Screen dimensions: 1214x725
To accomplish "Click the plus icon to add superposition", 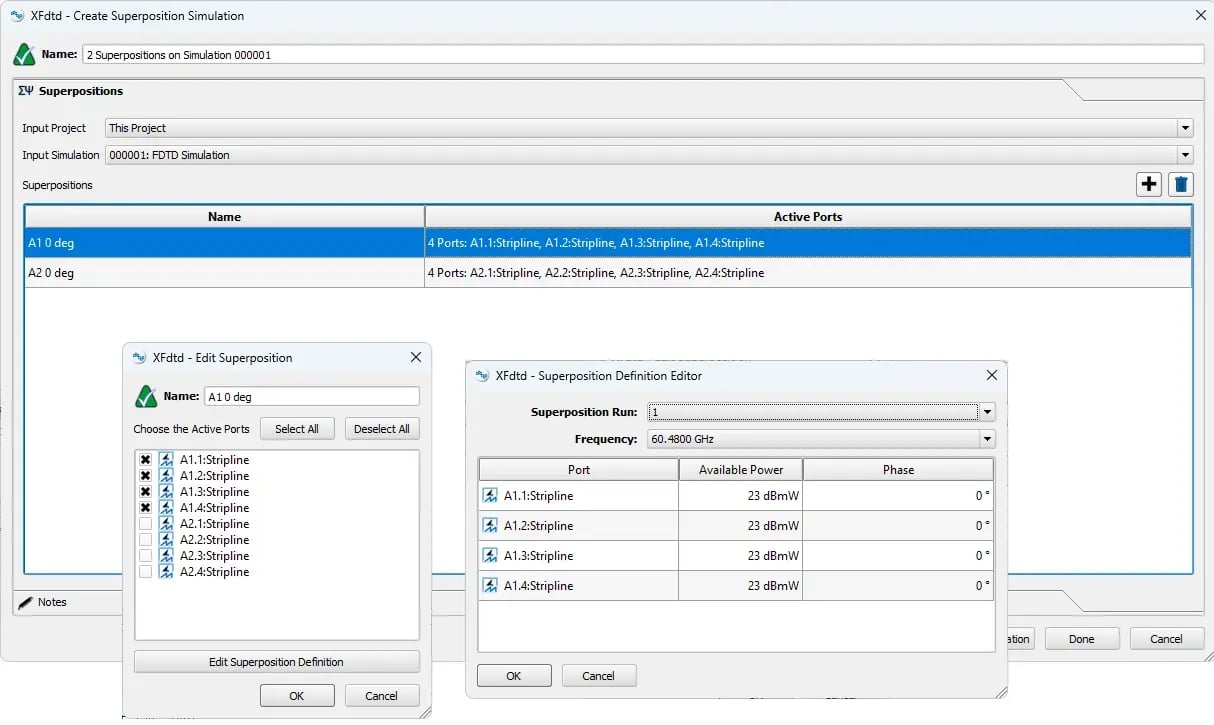I will [x=1148, y=184].
